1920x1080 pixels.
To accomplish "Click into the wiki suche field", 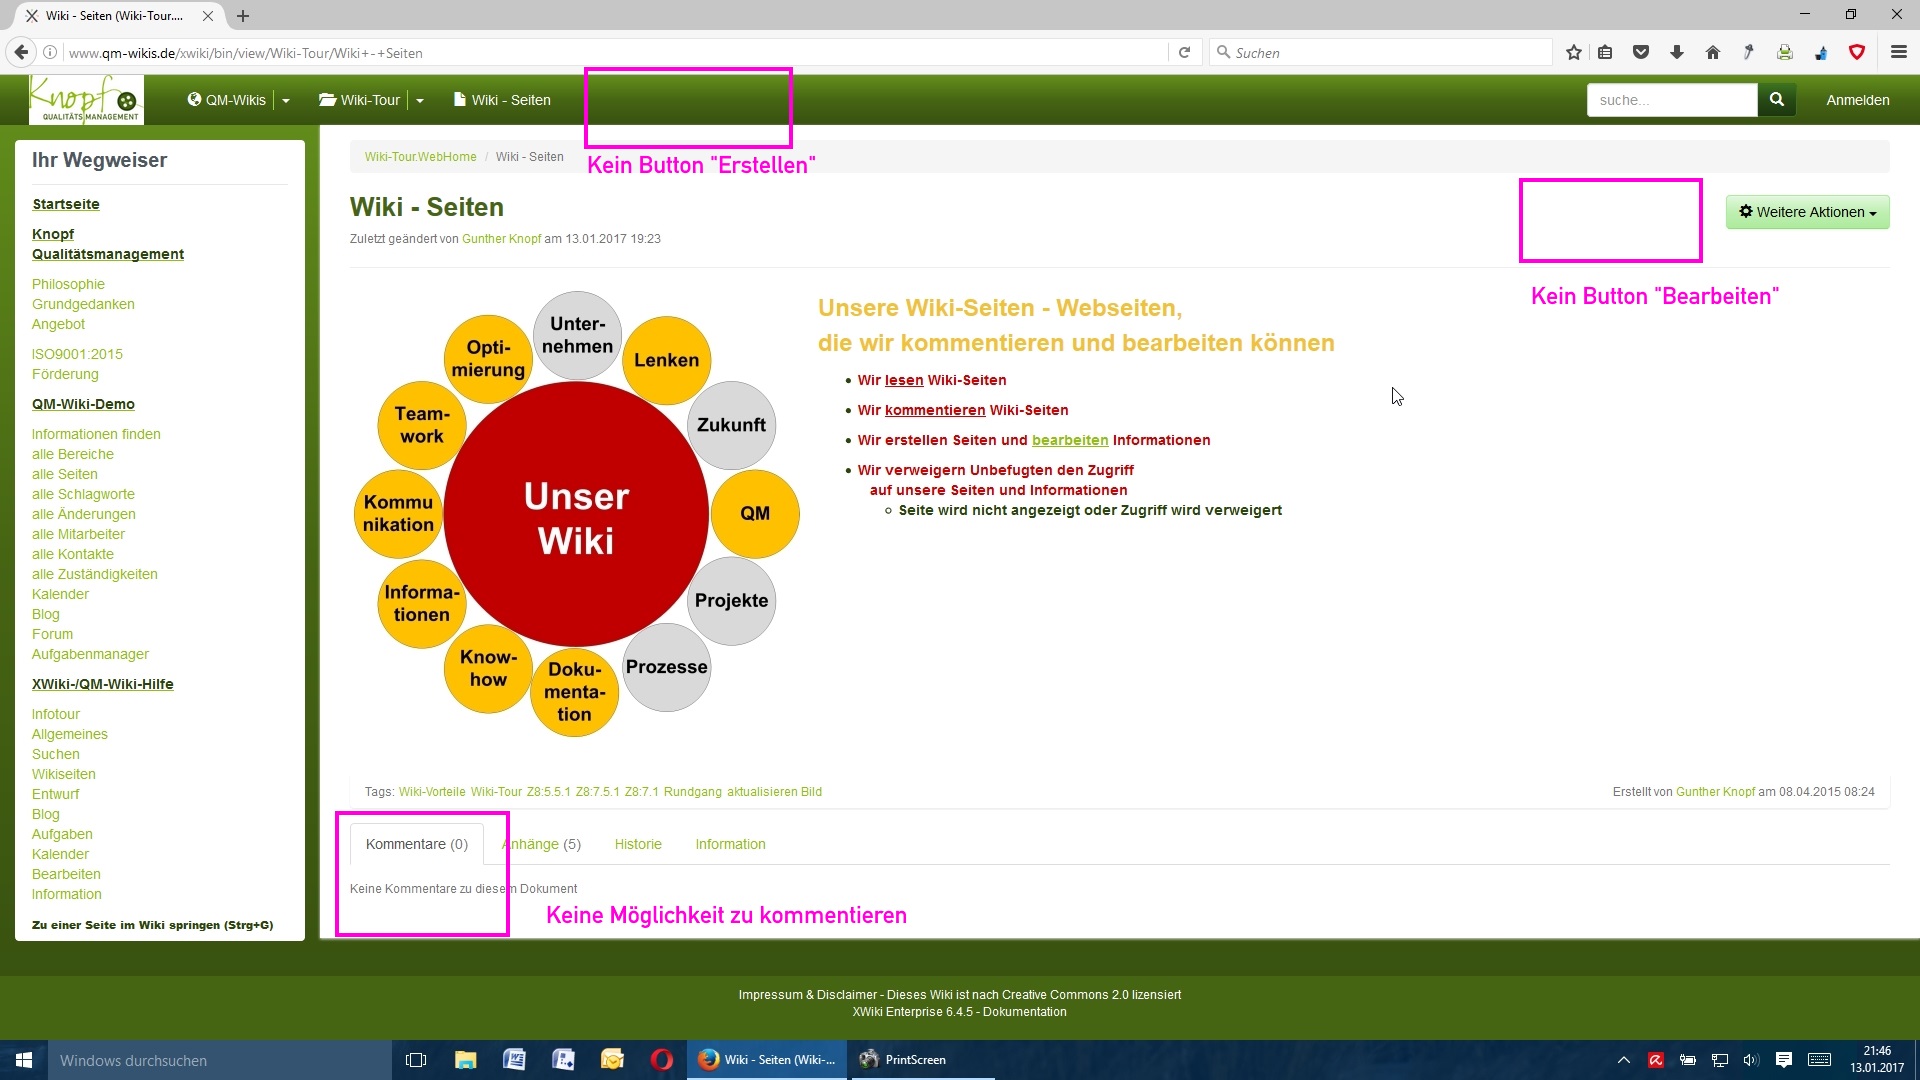I will (1671, 100).
